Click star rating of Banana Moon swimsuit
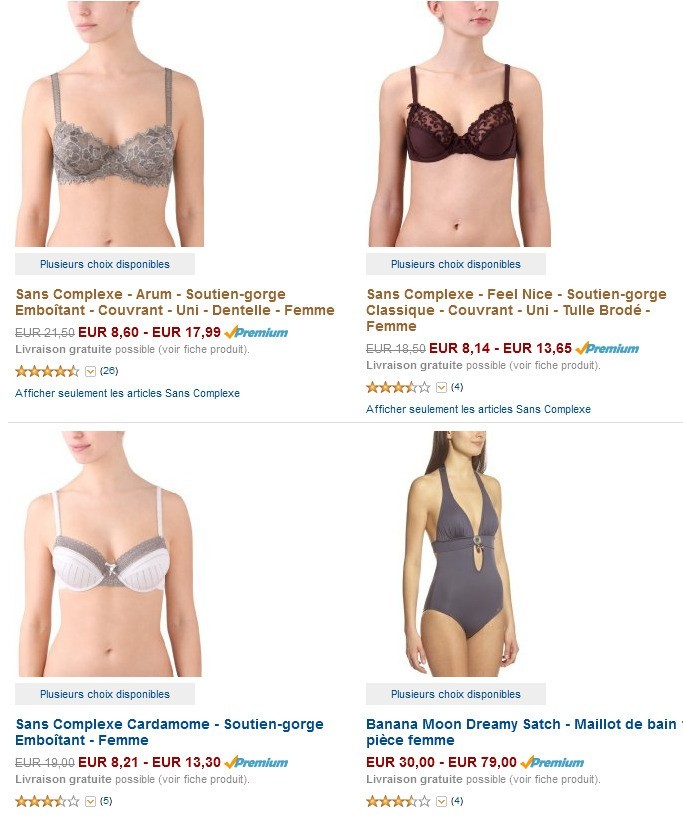 tap(398, 801)
